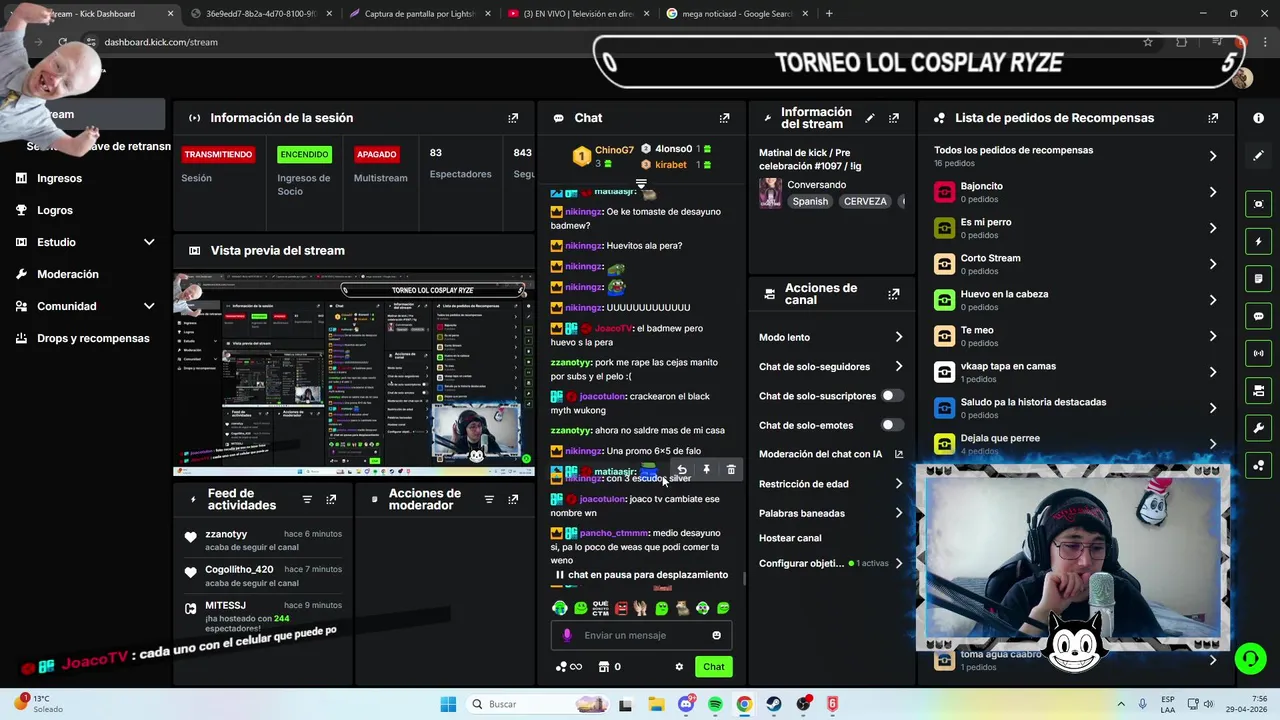The width and height of the screenshot is (1280, 720).
Task: Open the info icon in the right sidebar
Action: pyautogui.click(x=1258, y=118)
